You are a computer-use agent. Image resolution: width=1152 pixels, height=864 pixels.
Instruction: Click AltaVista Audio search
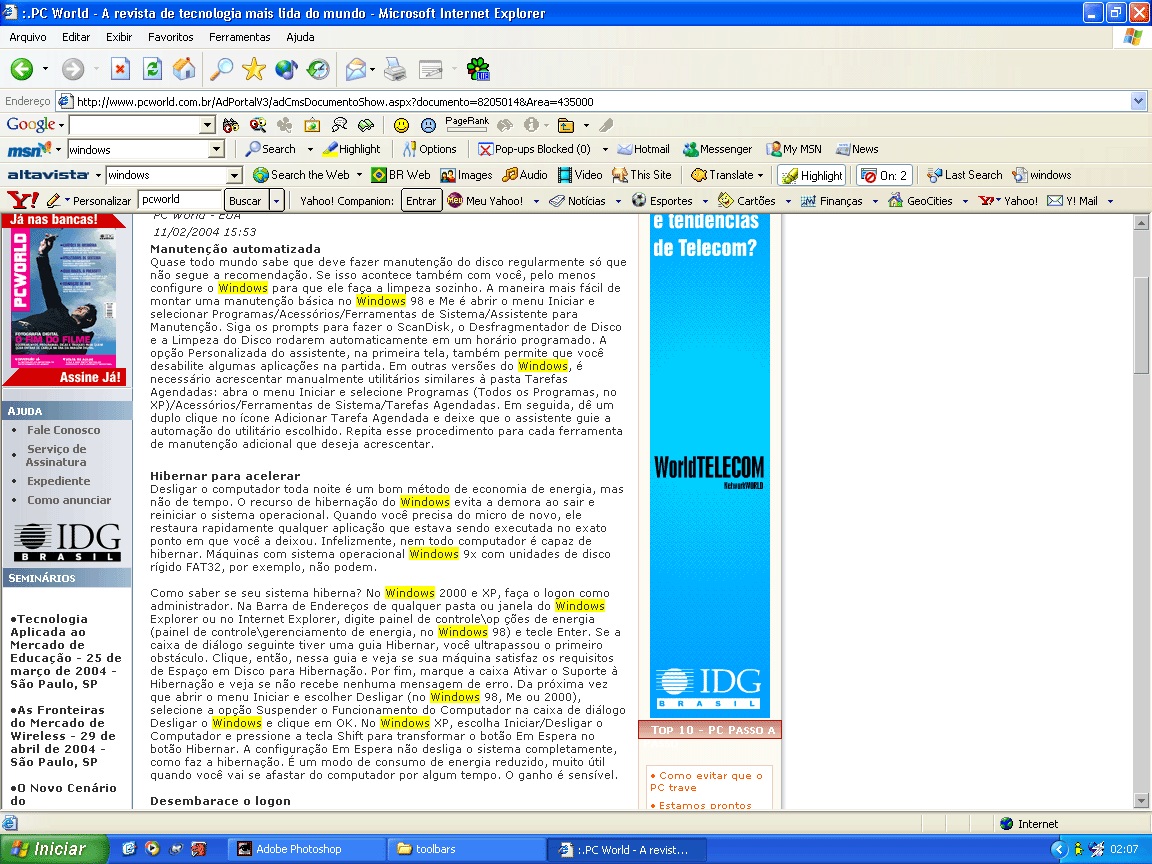(525, 175)
